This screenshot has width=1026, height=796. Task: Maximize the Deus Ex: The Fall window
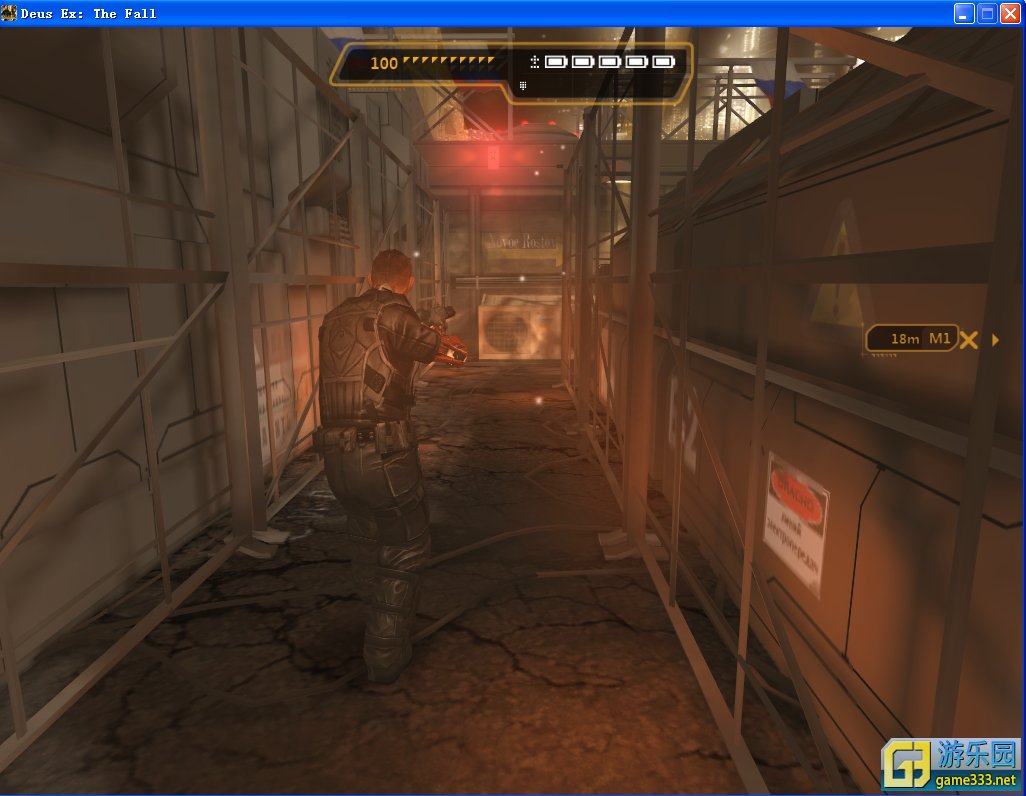tap(987, 13)
